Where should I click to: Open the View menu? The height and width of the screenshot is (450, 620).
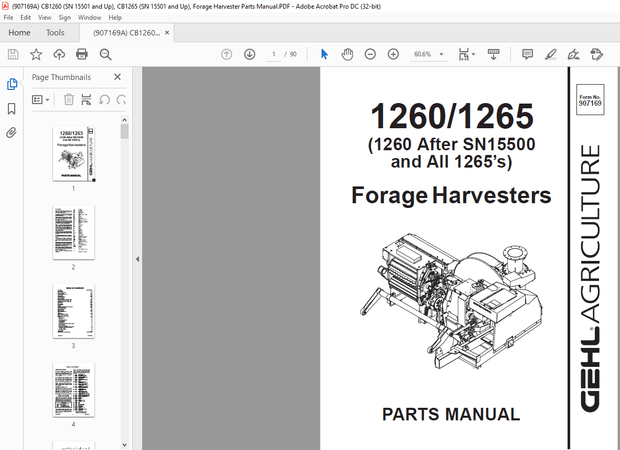pos(45,17)
